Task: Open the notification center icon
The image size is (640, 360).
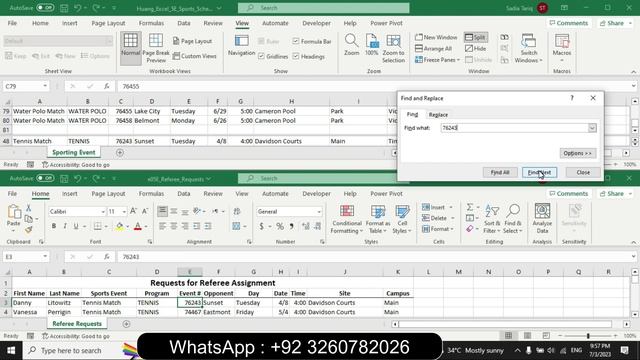Action: click(x=624, y=350)
